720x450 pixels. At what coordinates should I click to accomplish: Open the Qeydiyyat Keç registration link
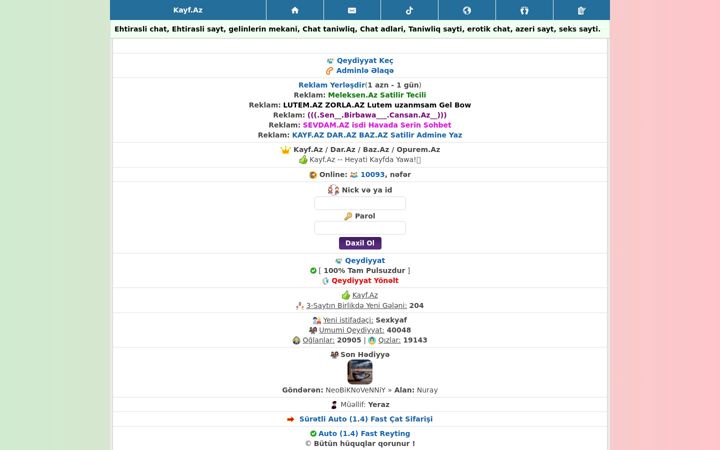365,61
